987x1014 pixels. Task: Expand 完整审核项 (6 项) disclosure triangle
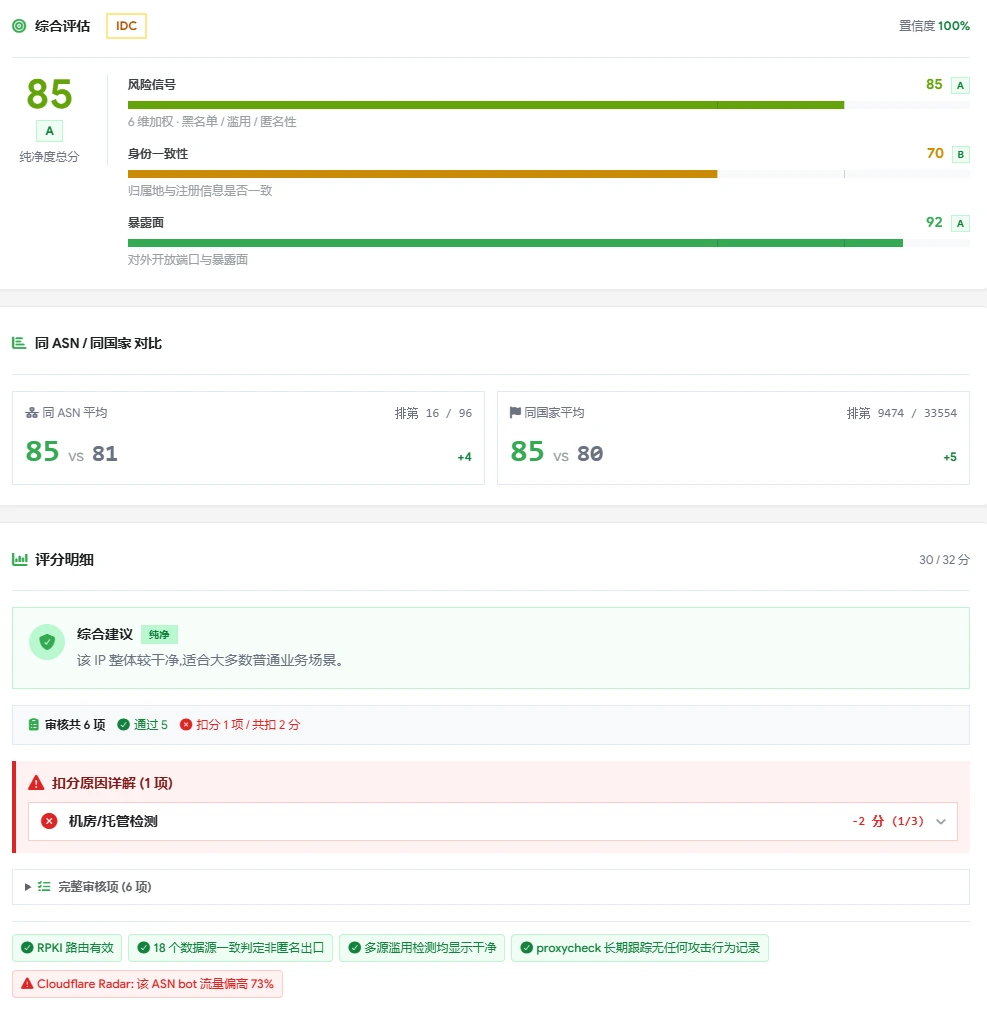pos(28,887)
